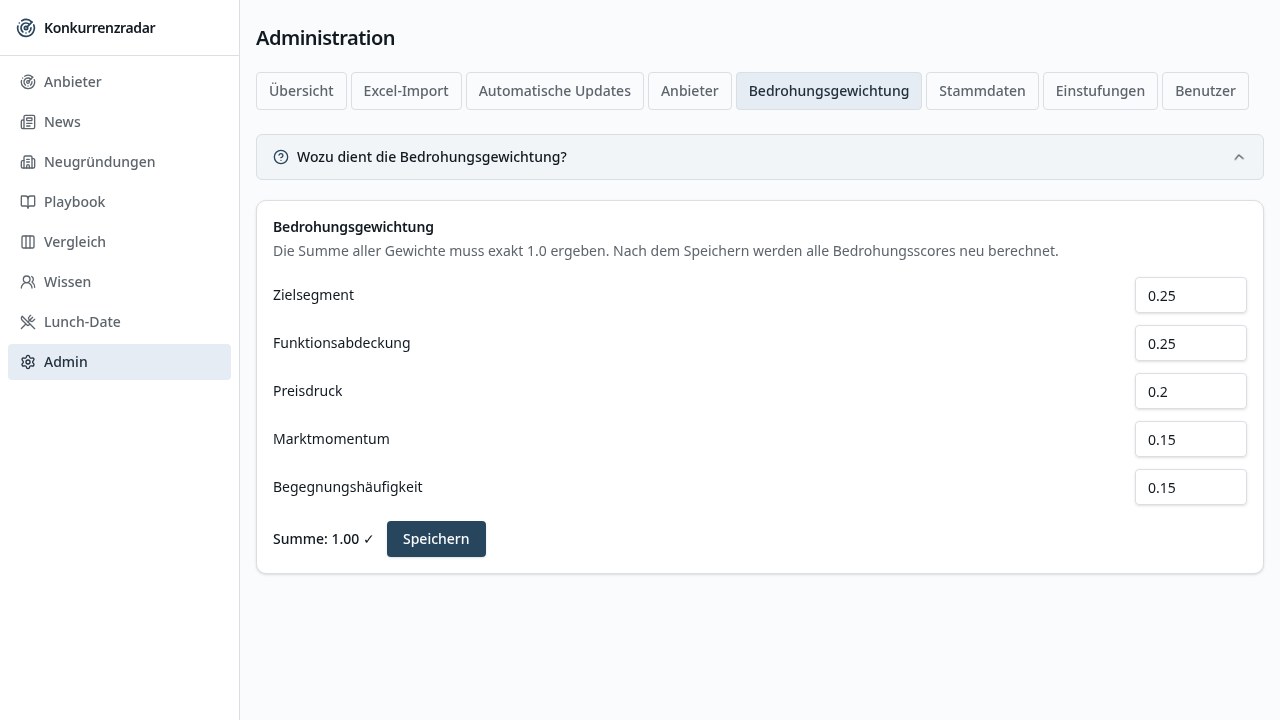Click the "Wozu dient die Bedrohungsgewichtung?" heading
Image resolution: width=1280 pixels, height=720 pixels.
click(432, 157)
